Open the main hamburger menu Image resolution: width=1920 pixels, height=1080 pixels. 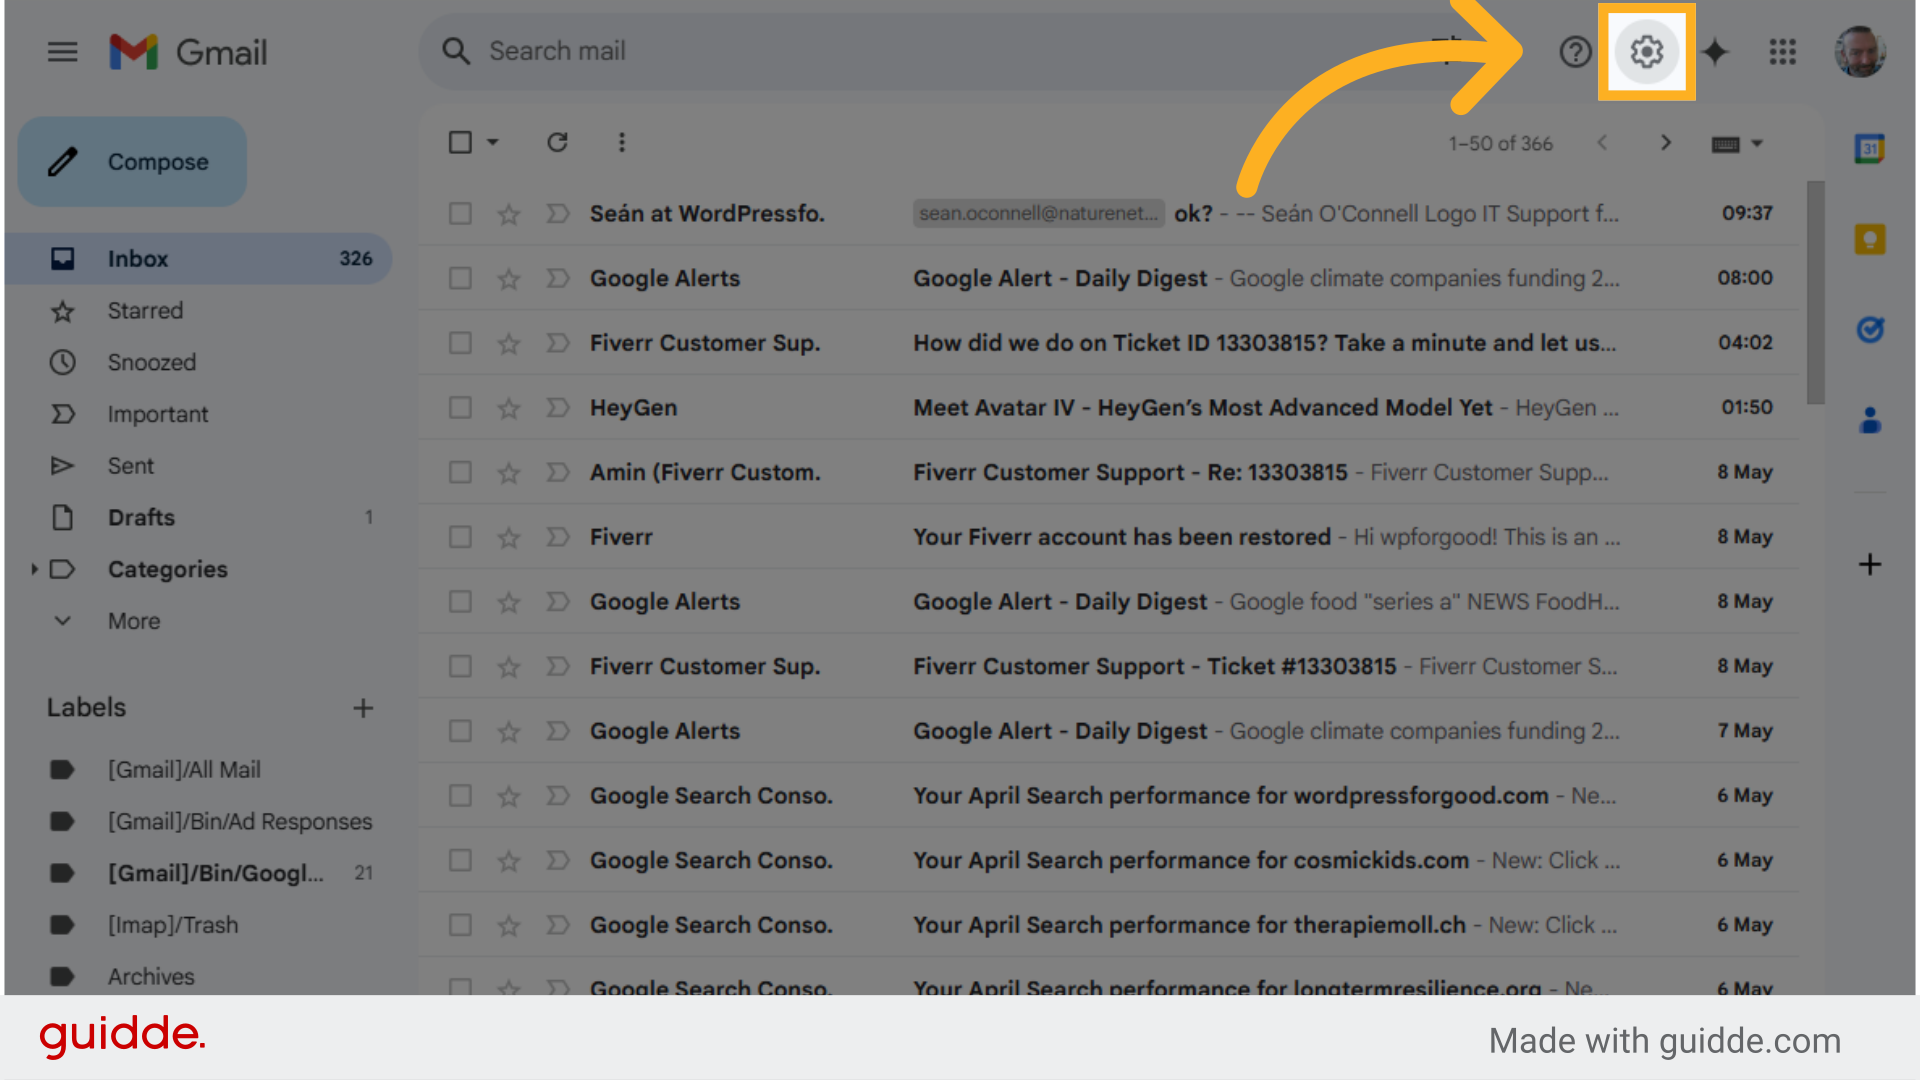pyautogui.click(x=62, y=52)
